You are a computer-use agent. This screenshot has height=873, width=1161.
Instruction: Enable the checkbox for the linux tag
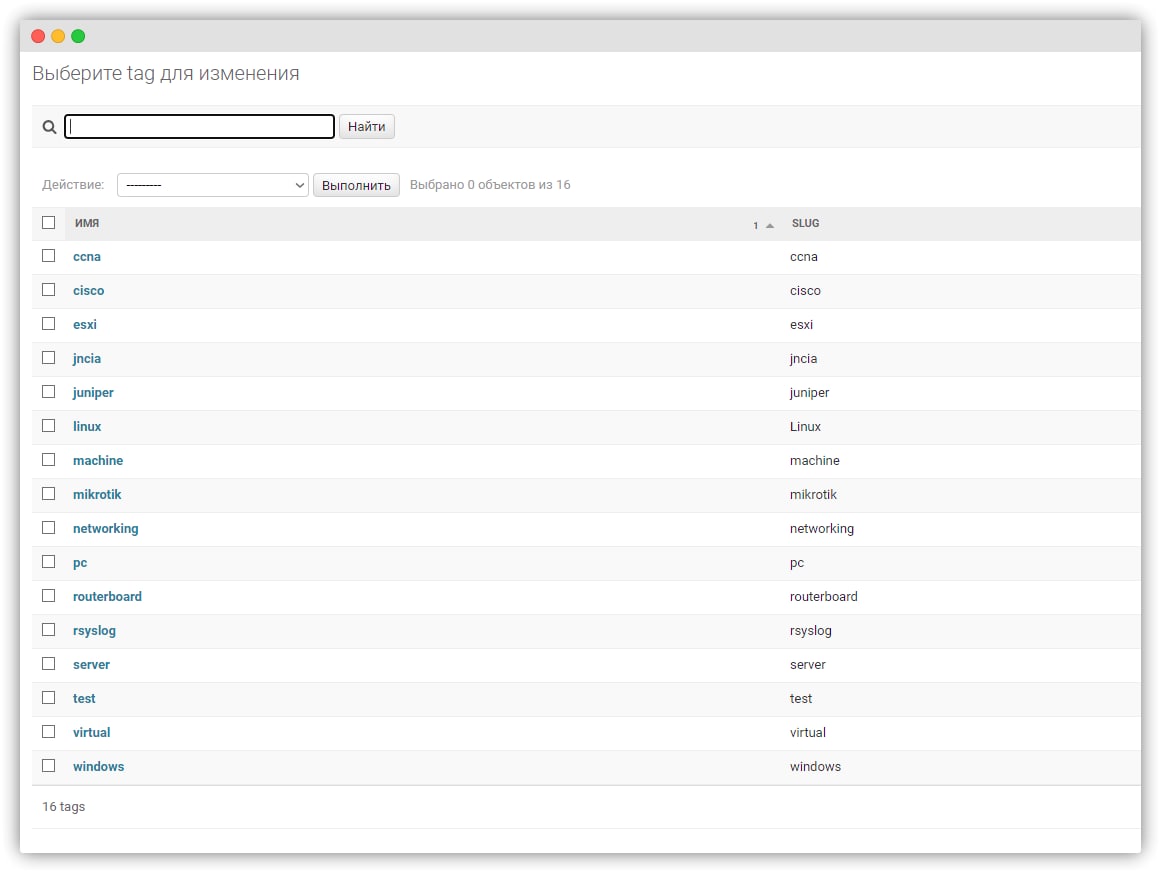pos(48,426)
